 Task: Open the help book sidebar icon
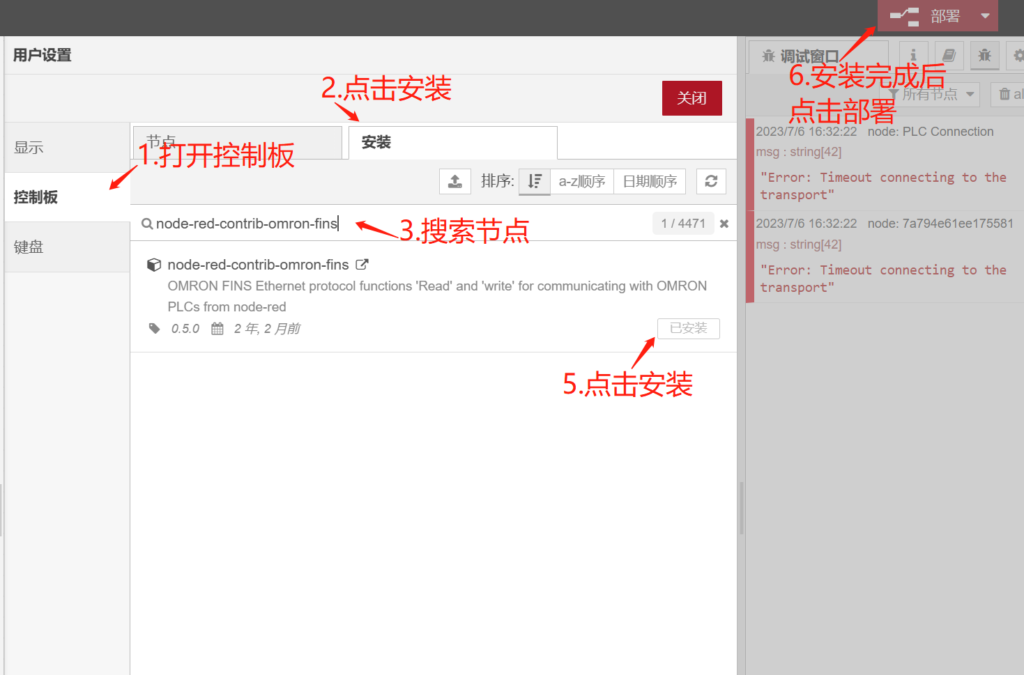click(x=948, y=57)
